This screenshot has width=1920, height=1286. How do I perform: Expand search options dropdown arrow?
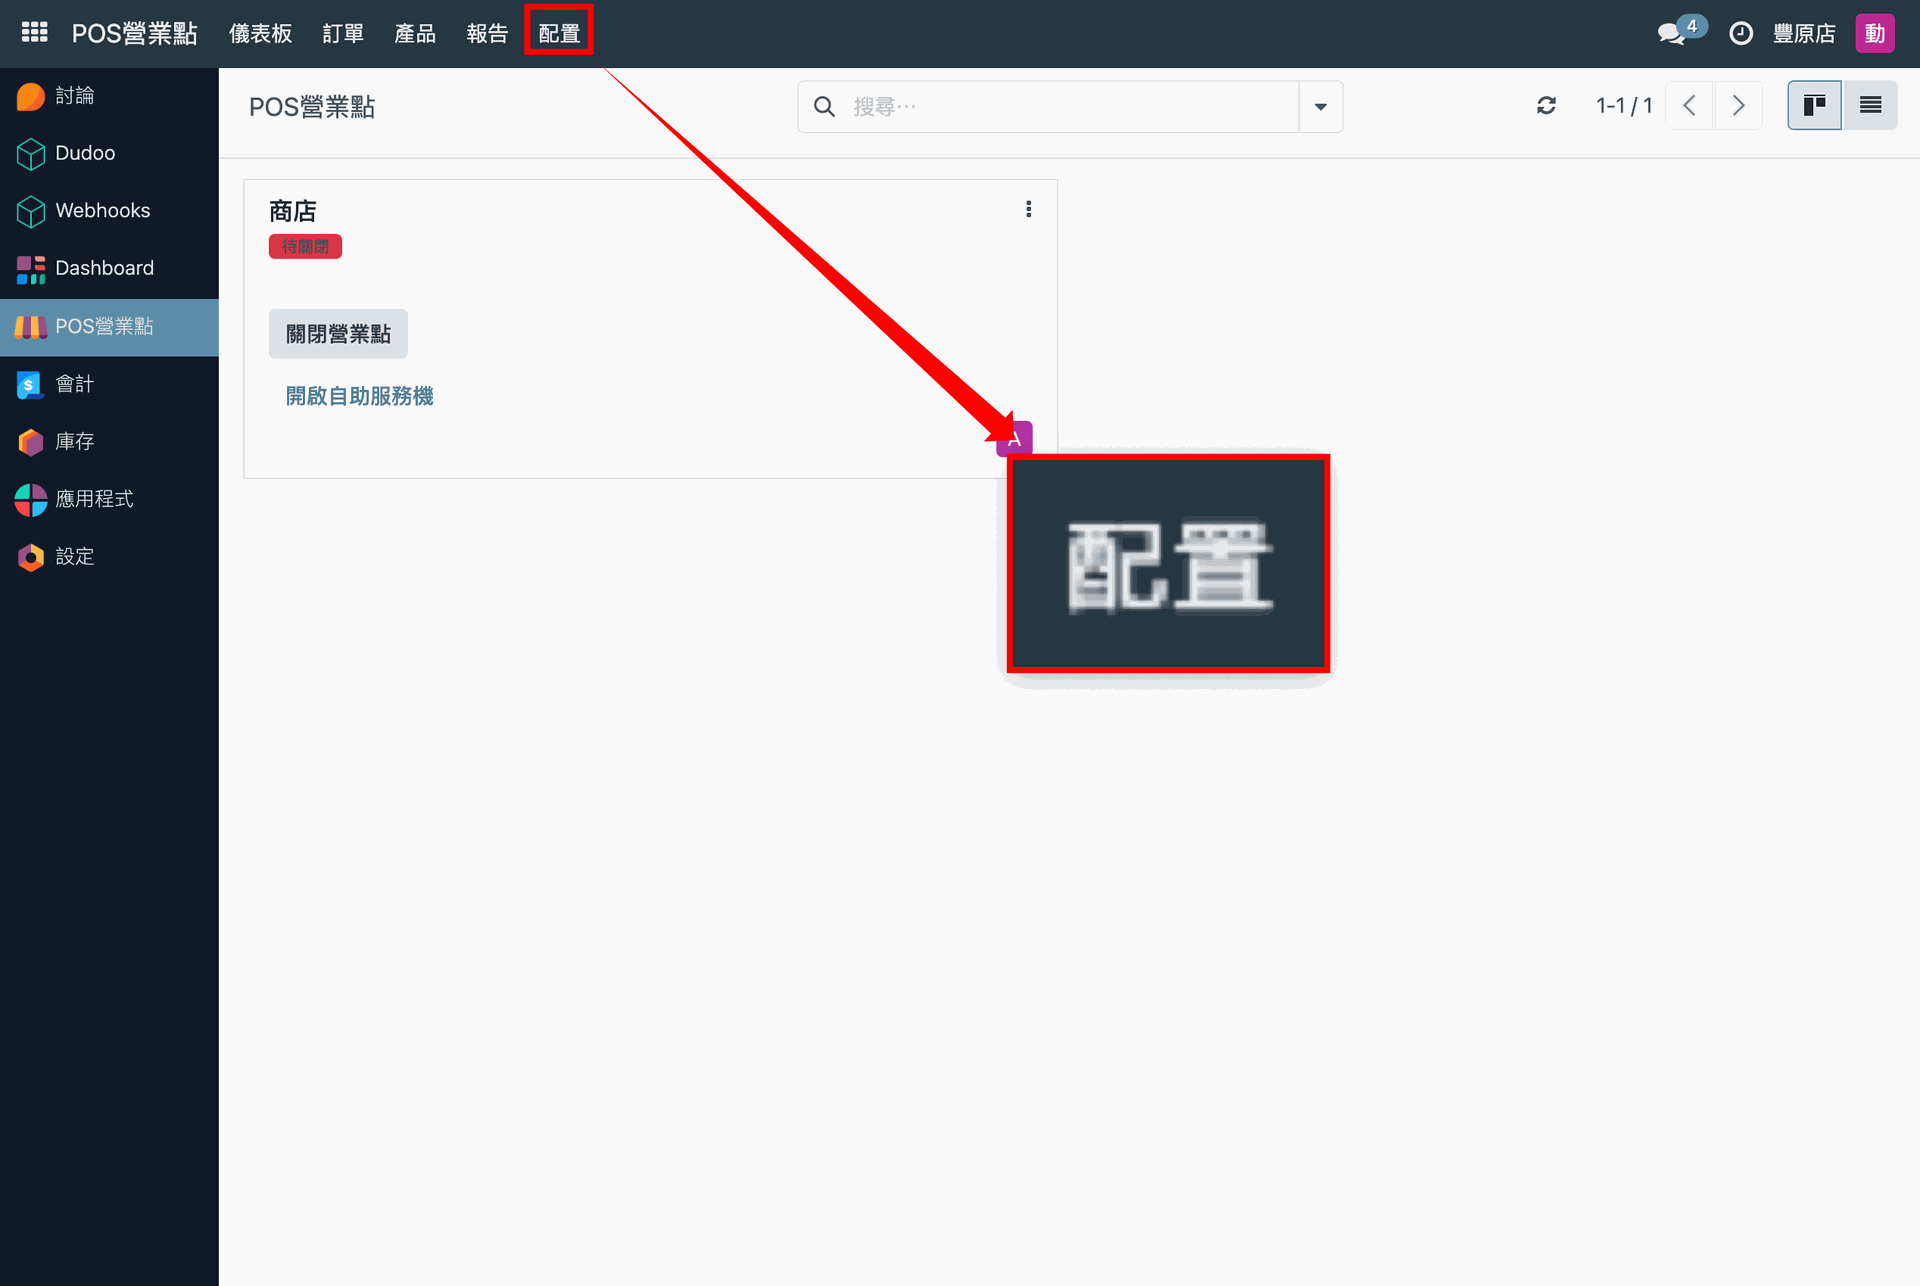pyautogui.click(x=1320, y=107)
